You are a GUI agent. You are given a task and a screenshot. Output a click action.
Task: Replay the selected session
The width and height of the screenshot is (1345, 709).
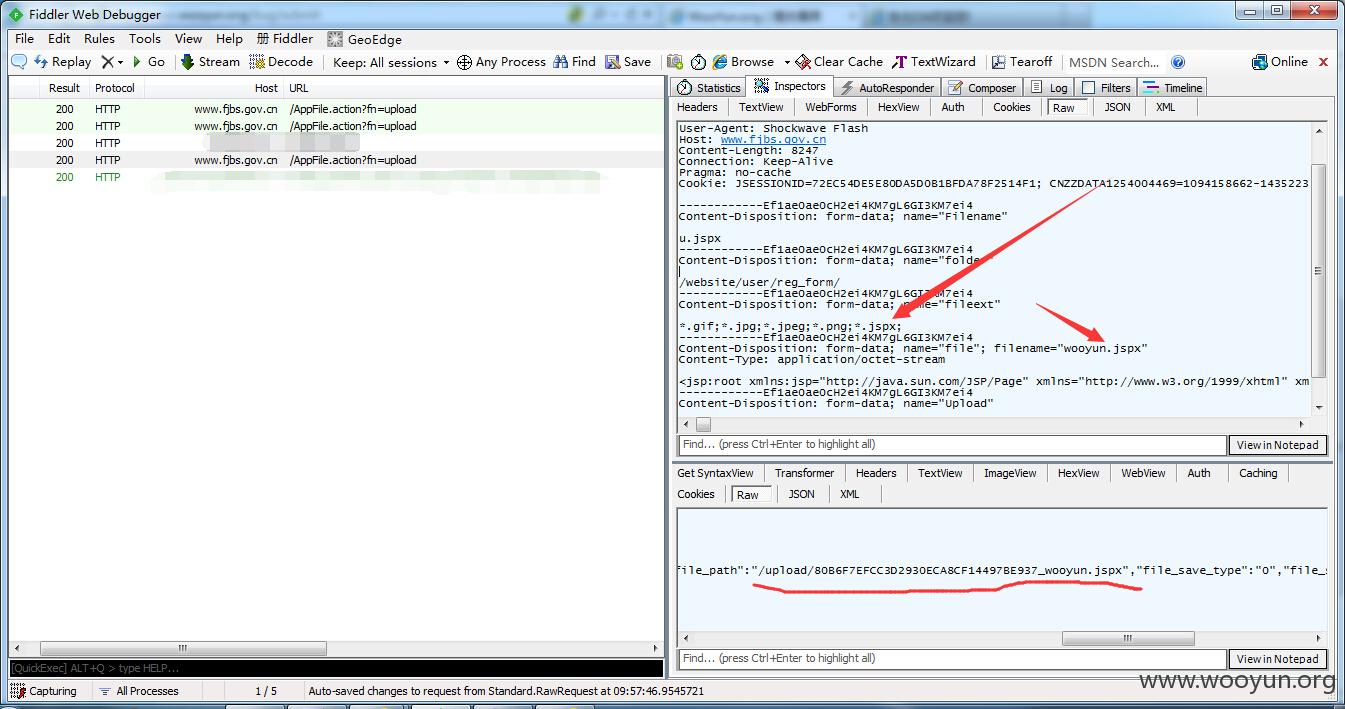click(x=62, y=62)
